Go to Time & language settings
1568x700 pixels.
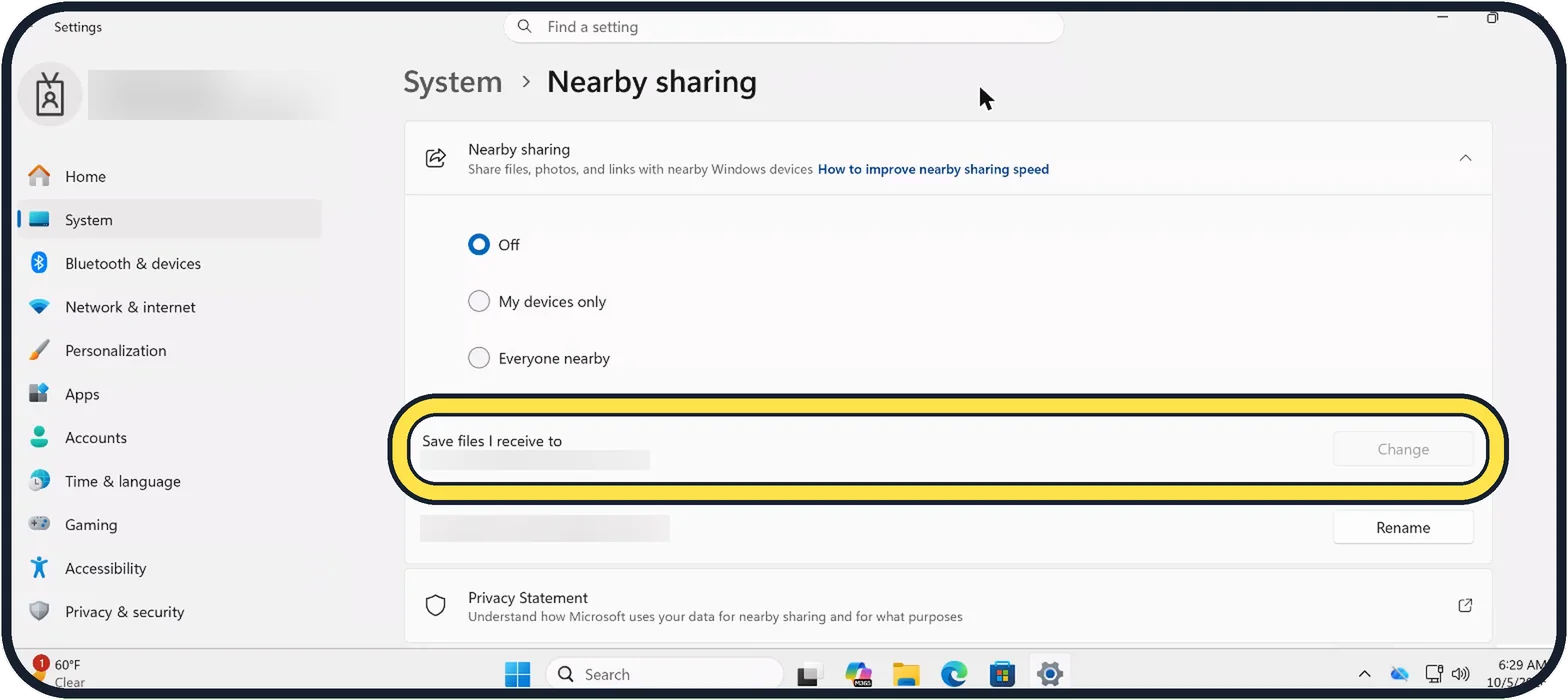click(x=169, y=481)
